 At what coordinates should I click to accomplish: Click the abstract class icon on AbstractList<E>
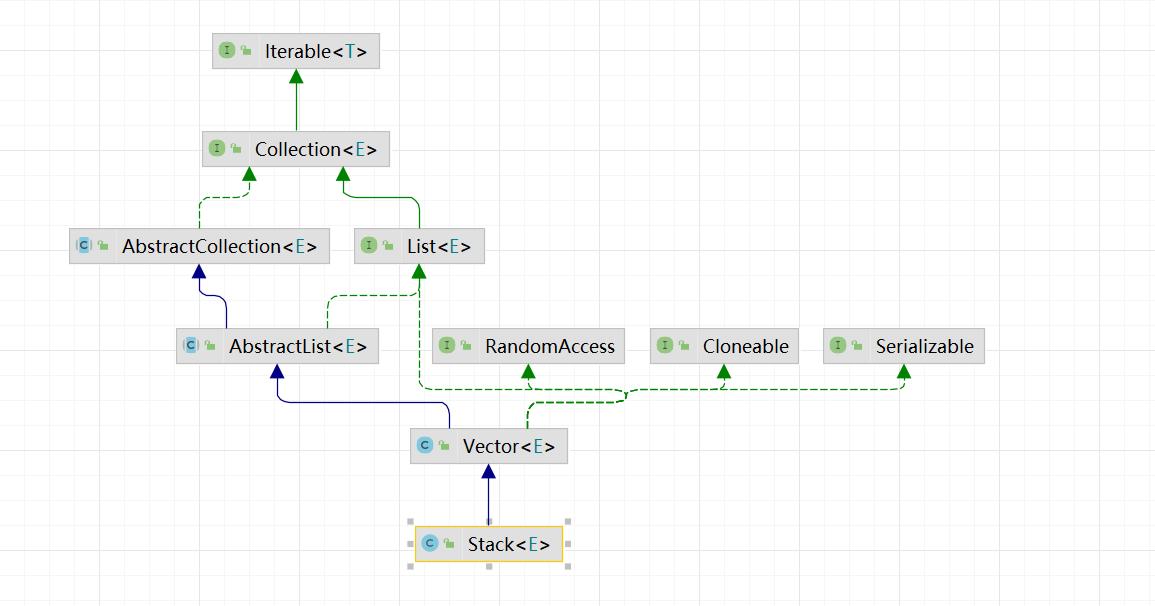191,345
